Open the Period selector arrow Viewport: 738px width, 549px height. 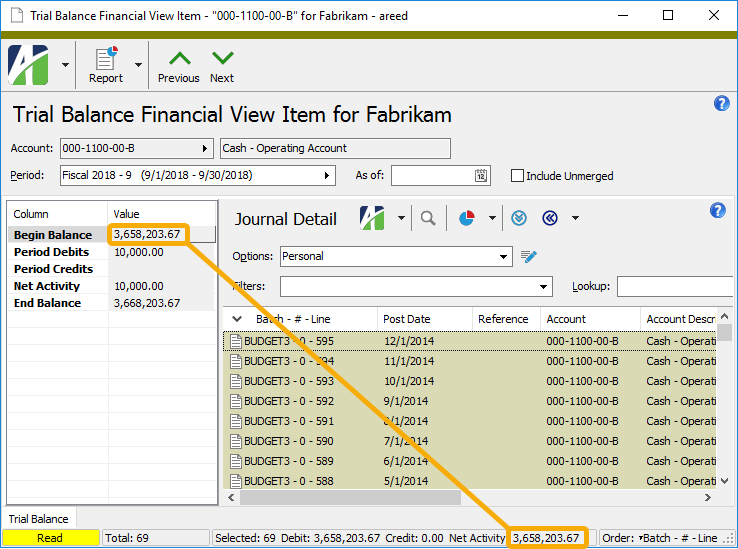pos(327,176)
